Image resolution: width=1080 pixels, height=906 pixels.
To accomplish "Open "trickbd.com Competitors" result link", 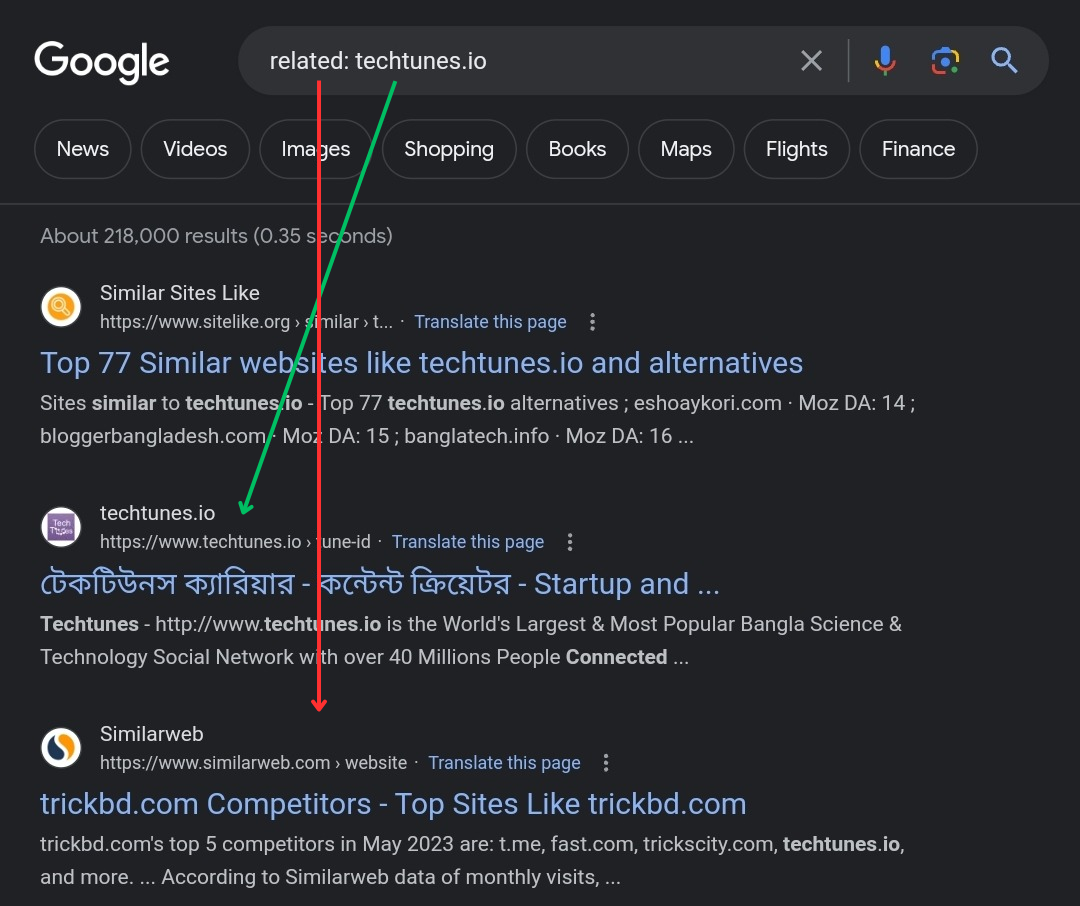I will pos(393,804).
